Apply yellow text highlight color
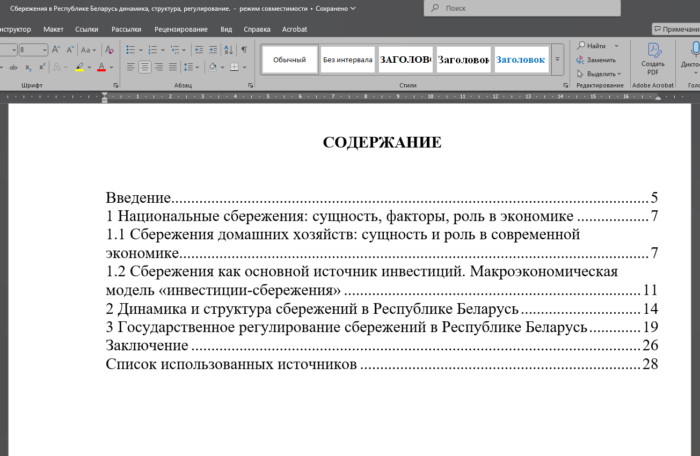 click(x=79, y=67)
